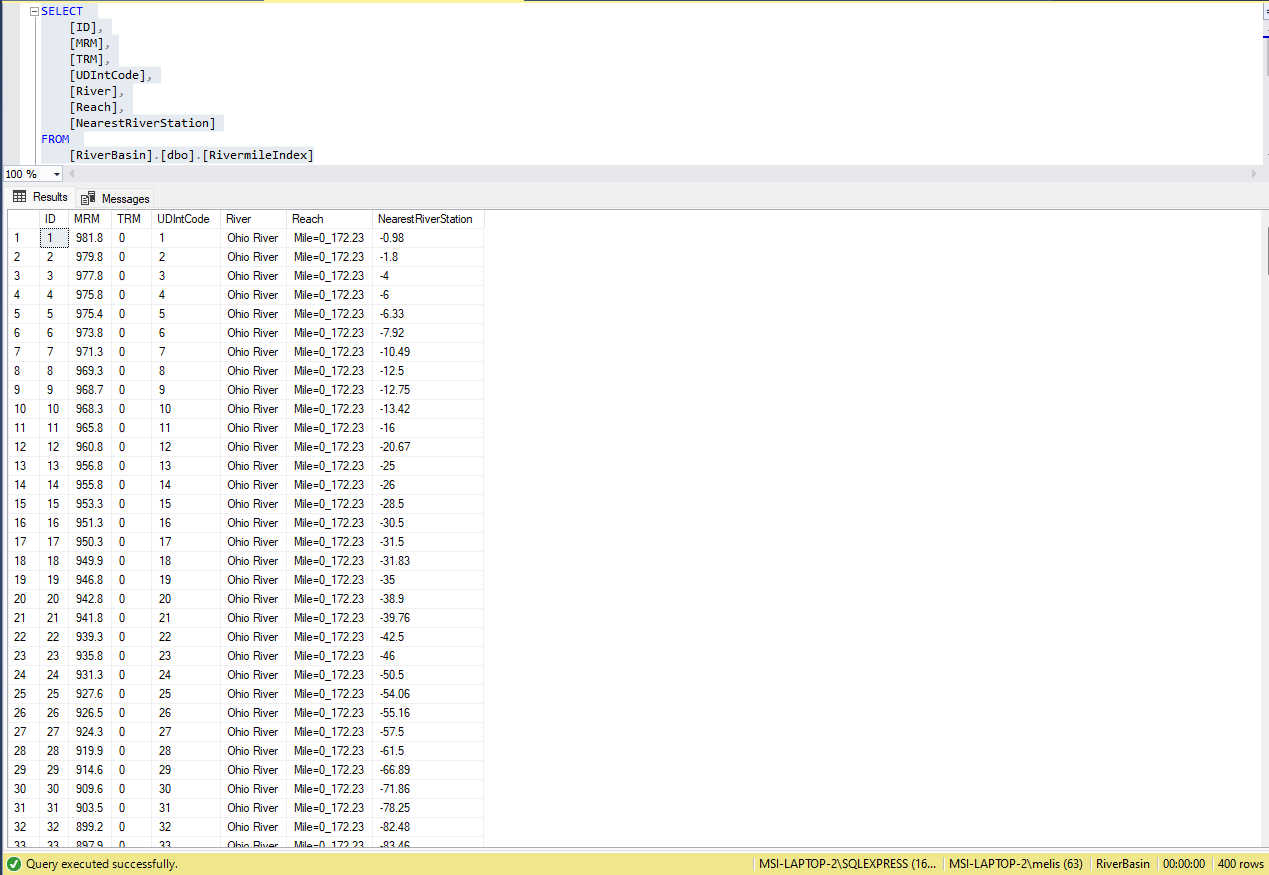Click the NearestRiverStation column header
This screenshot has width=1269, height=875.
[x=428, y=219]
